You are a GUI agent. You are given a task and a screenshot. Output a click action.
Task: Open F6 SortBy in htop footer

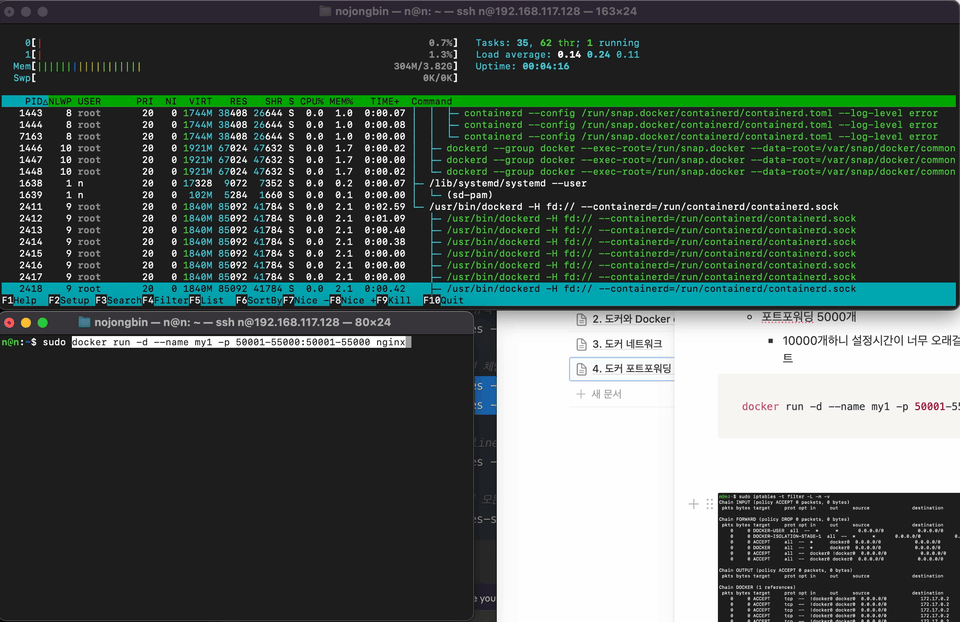[259, 301]
